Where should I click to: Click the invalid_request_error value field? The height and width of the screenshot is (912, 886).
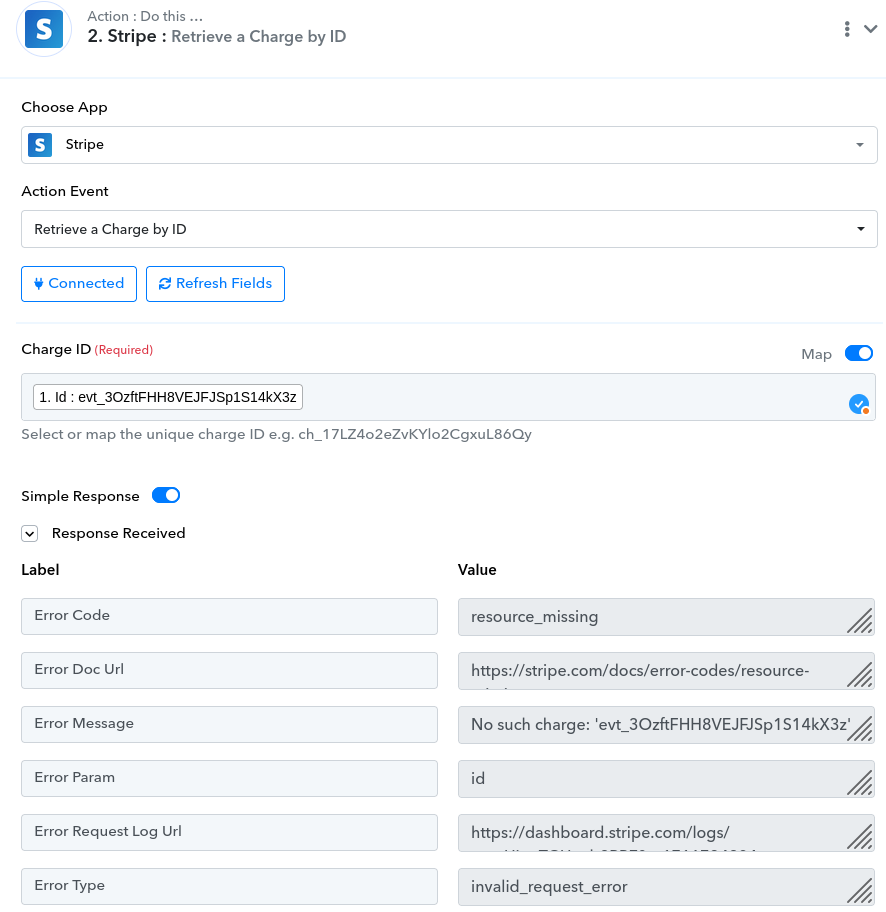(x=666, y=887)
